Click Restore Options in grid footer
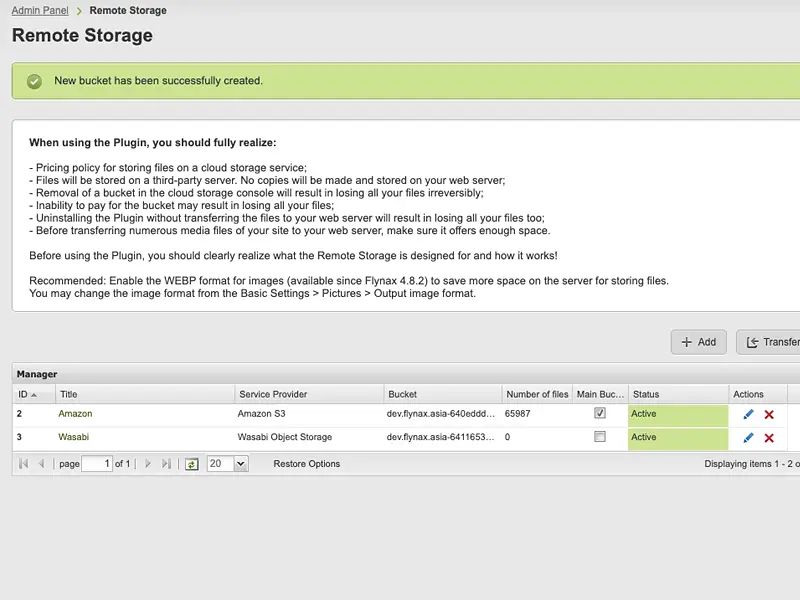The image size is (800, 600). pos(307,464)
